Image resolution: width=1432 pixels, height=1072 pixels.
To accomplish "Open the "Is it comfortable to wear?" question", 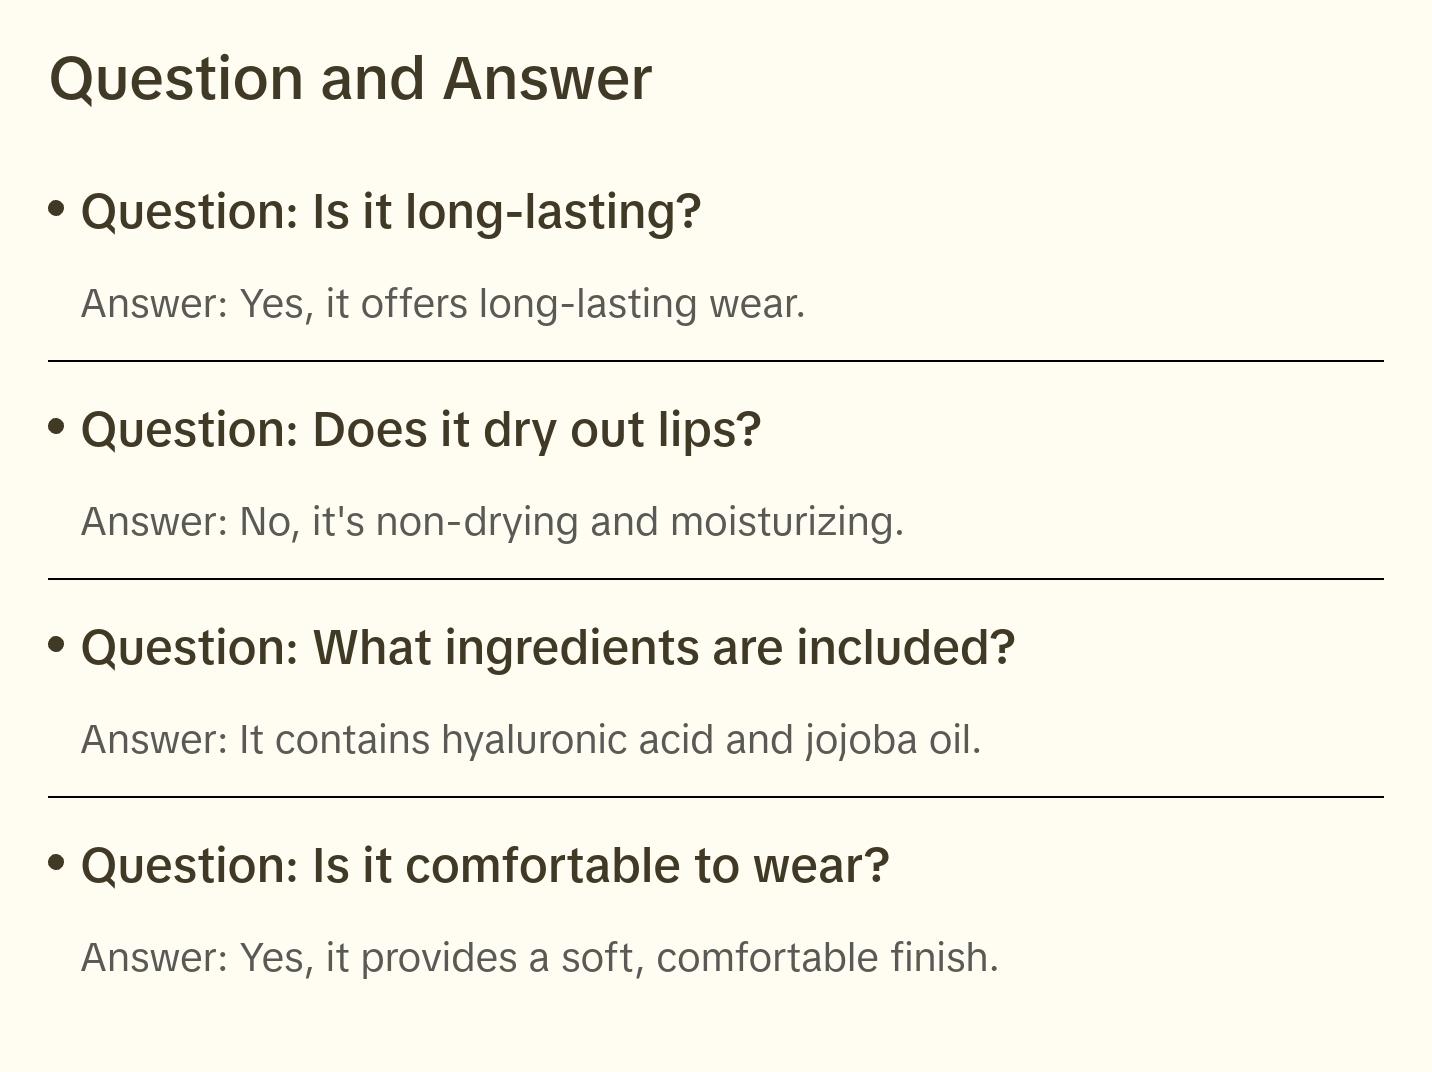I will (x=485, y=866).
